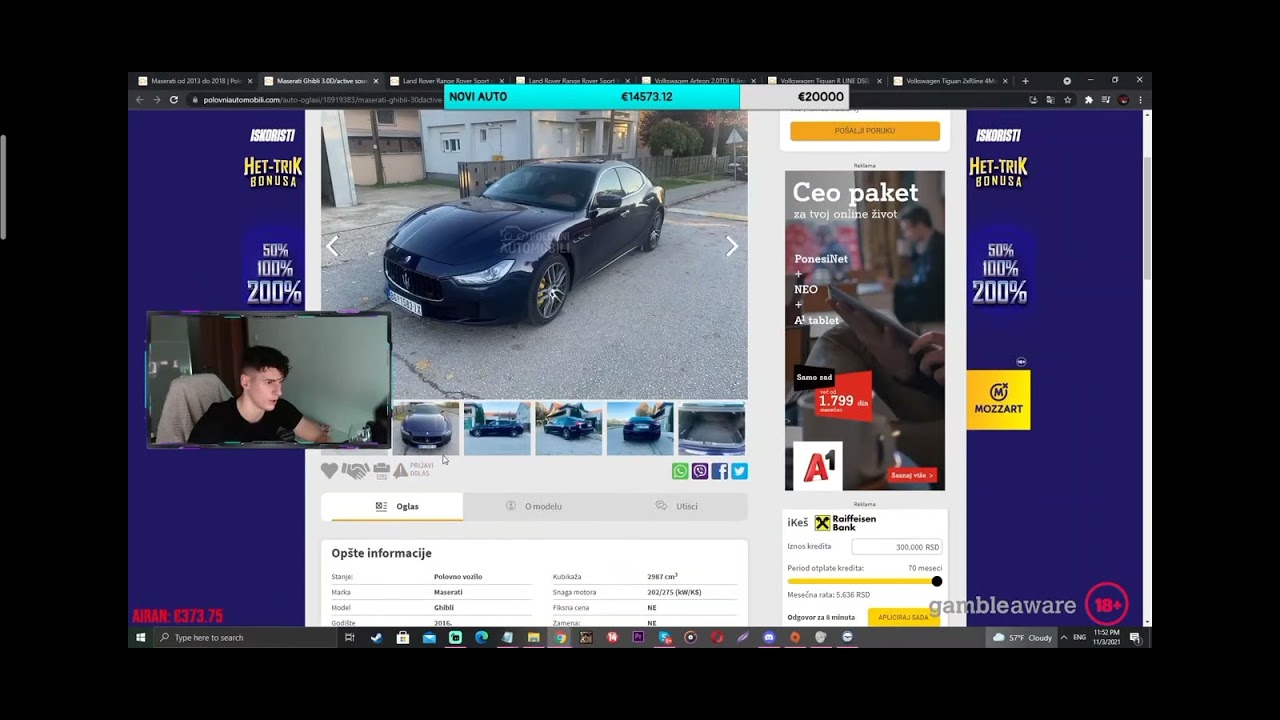Go back using the browser back arrow
This screenshot has height=720, width=1280.
pos(140,100)
